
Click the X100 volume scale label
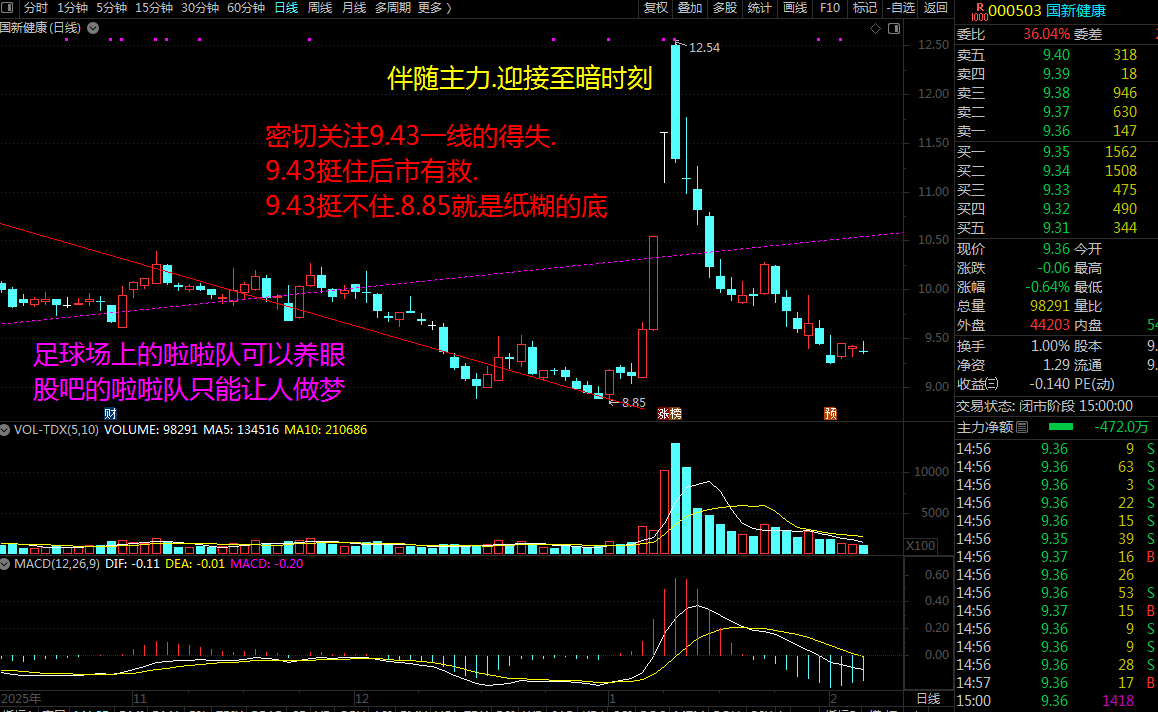(921, 546)
